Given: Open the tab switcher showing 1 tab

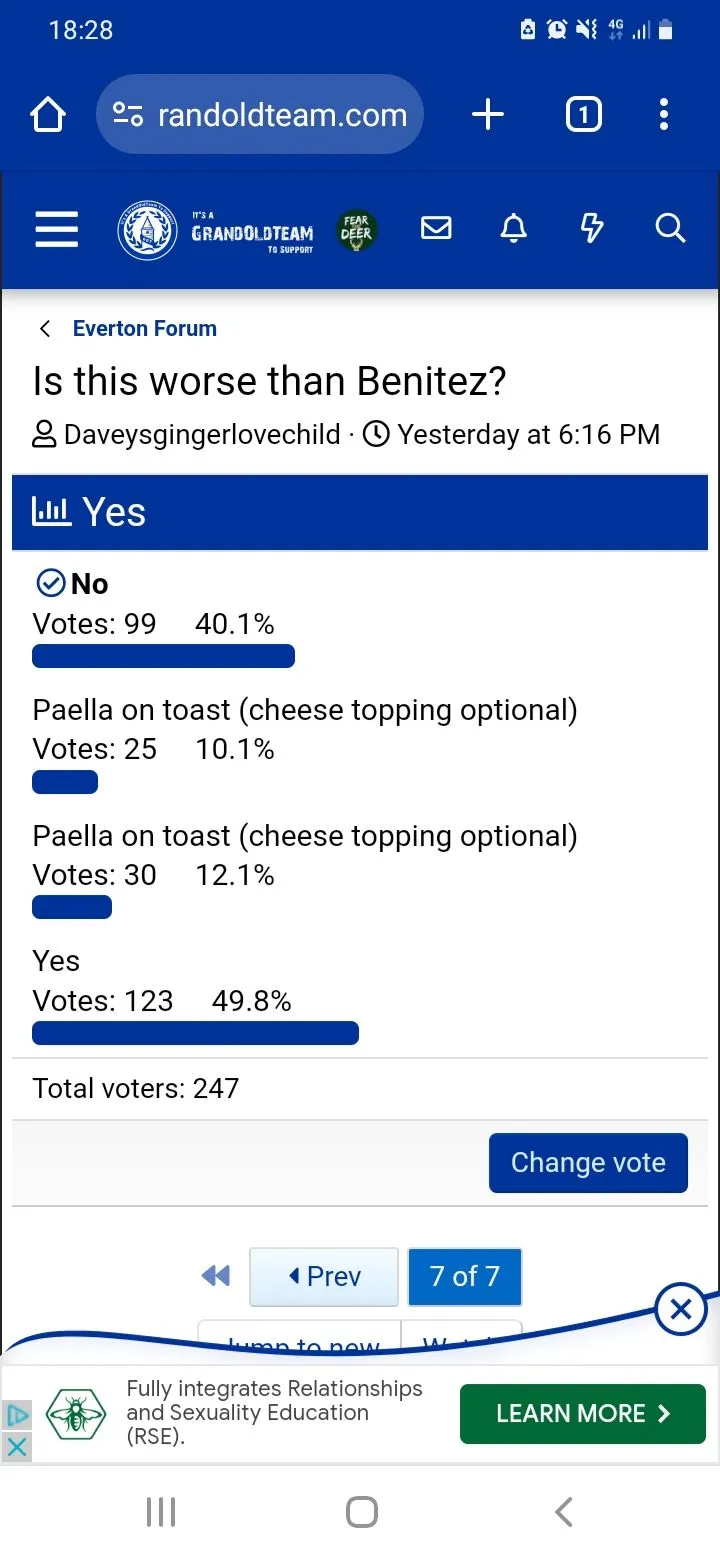Looking at the screenshot, I should click(x=583, y=115).
